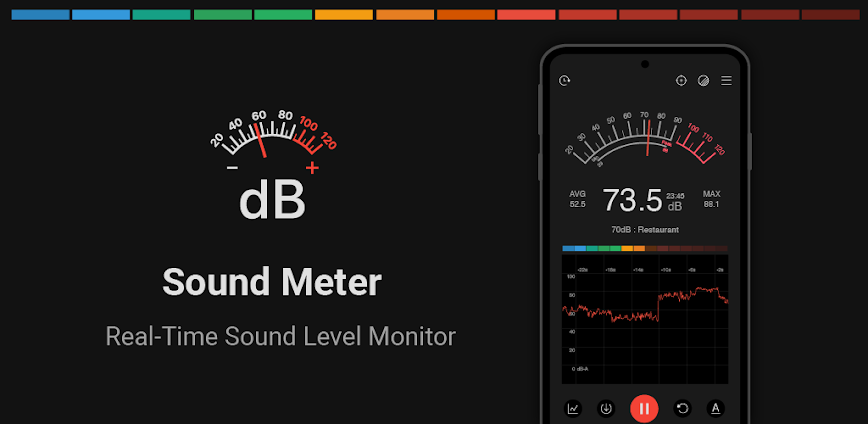Click the 70dB : Restaurant label
The width and height of the screenshot is (868, 424).
pos(644,229)
